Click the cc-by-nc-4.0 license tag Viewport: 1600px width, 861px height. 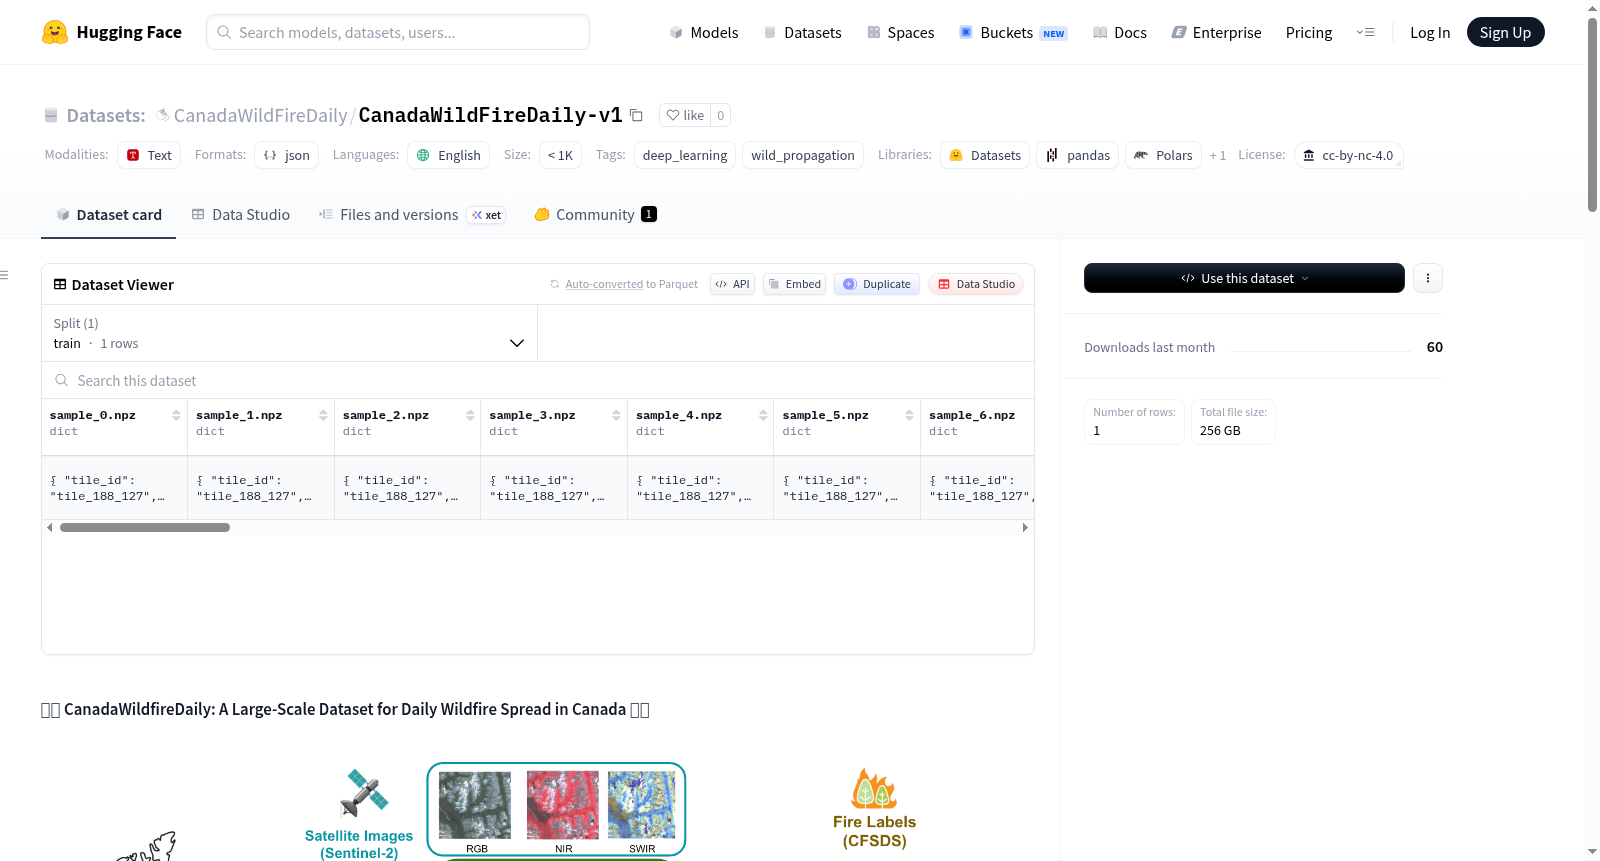pos(1349,155)
